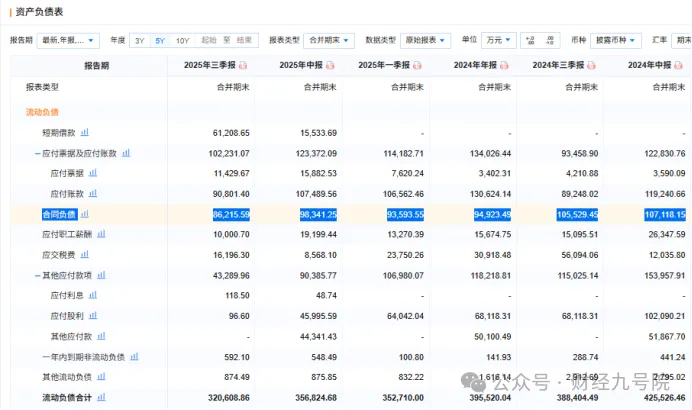Screen dimensions: 692x410
Task: Click the 2024年中报 column header
Action: coord(650,65)
